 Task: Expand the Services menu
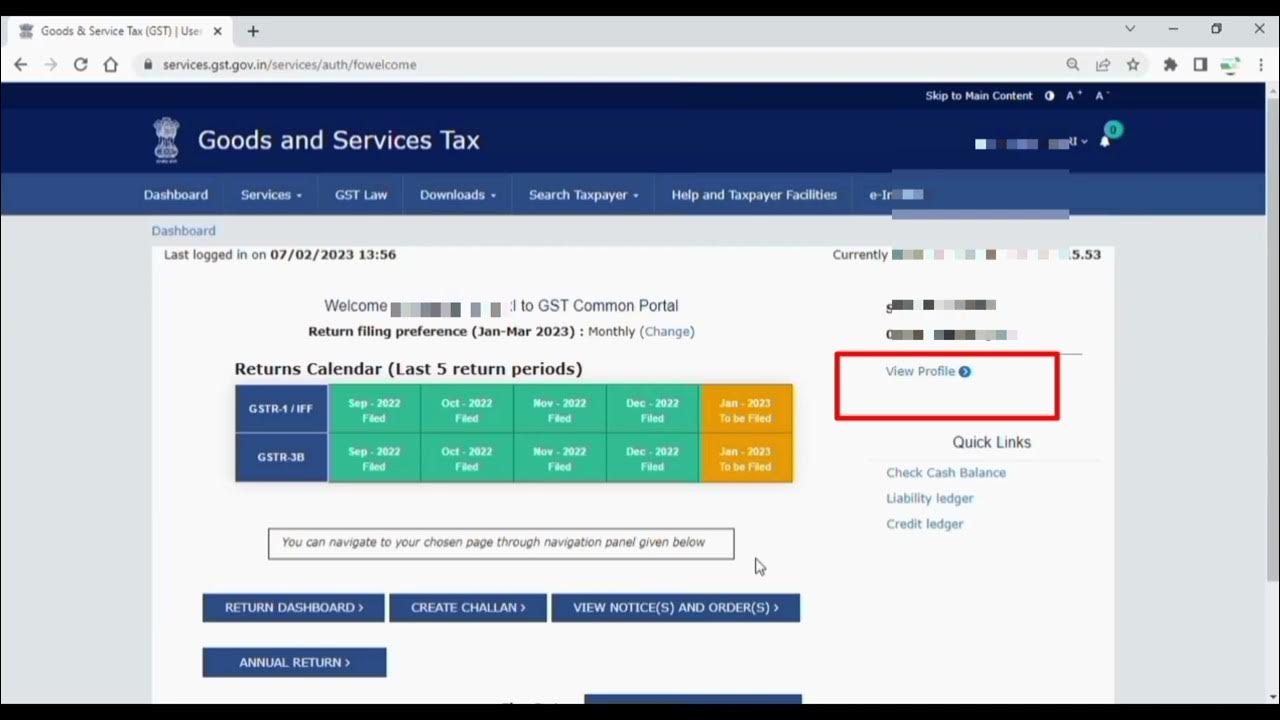(270, 195)
